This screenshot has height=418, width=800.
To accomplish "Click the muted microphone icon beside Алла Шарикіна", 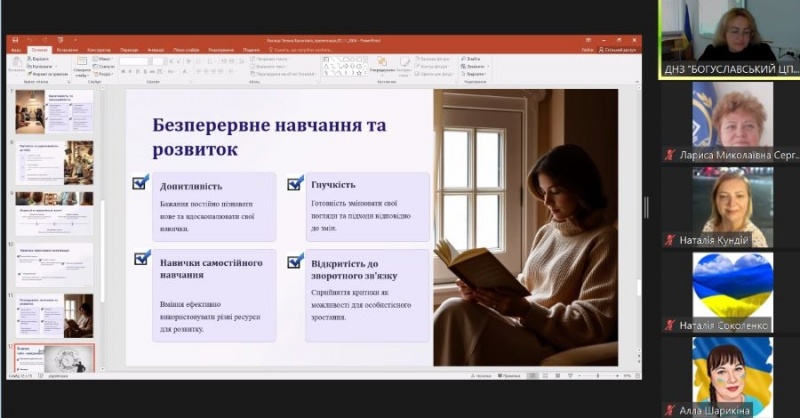I will 671,410.
